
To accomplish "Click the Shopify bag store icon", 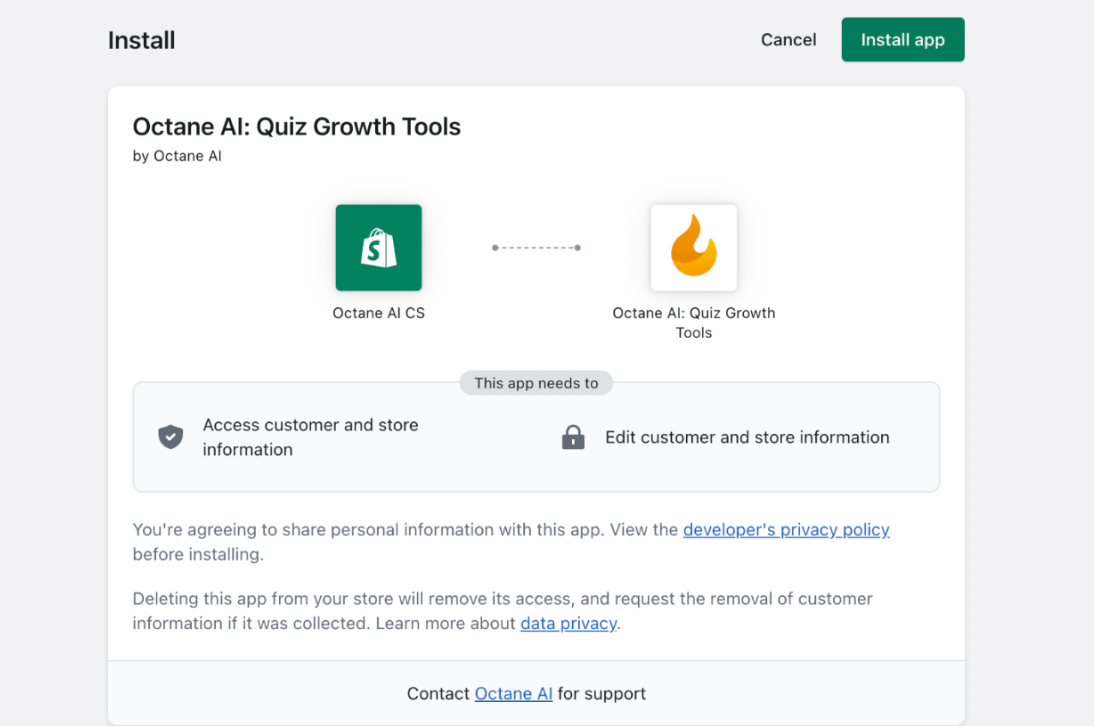I will 379,248.
